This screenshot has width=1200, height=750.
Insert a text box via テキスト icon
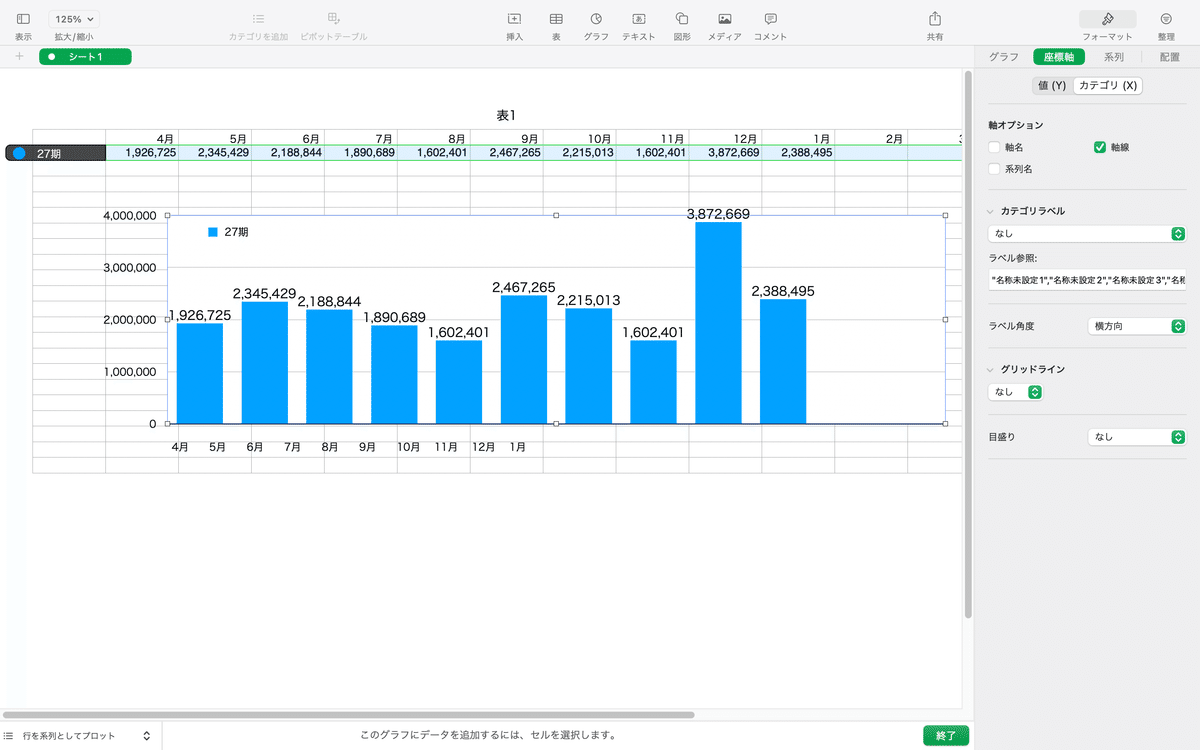pos(638,19)
